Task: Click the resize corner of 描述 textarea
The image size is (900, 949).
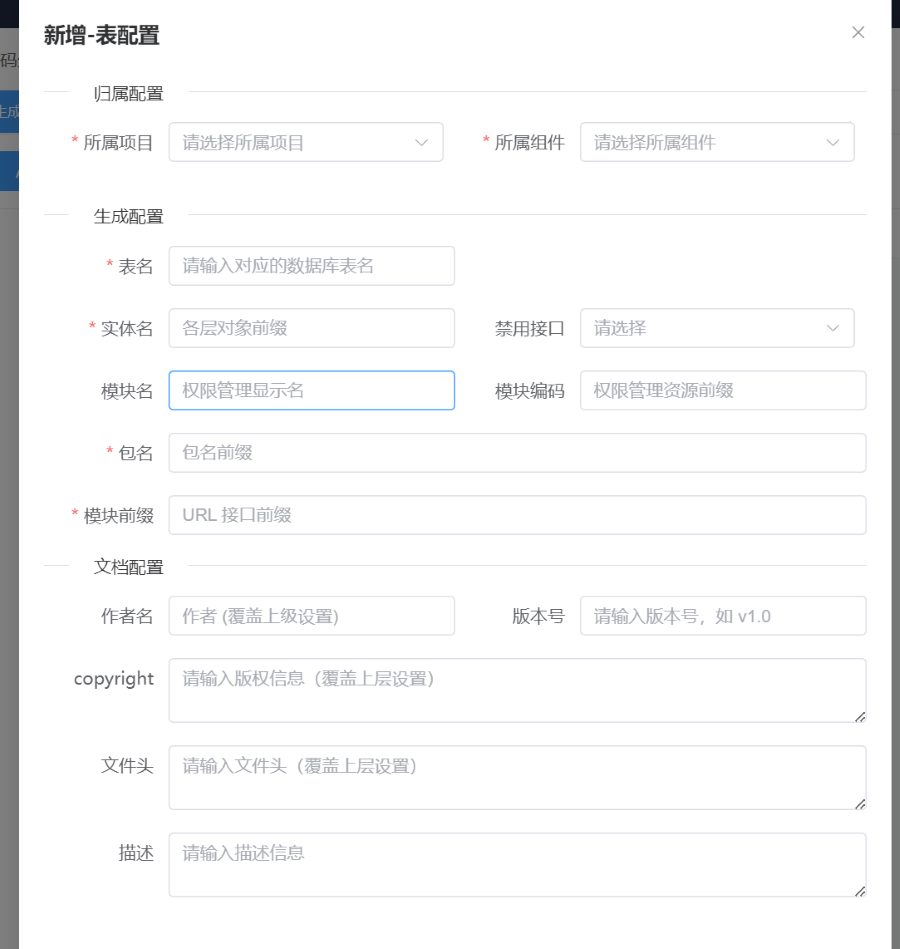Action: pos(860,890)
